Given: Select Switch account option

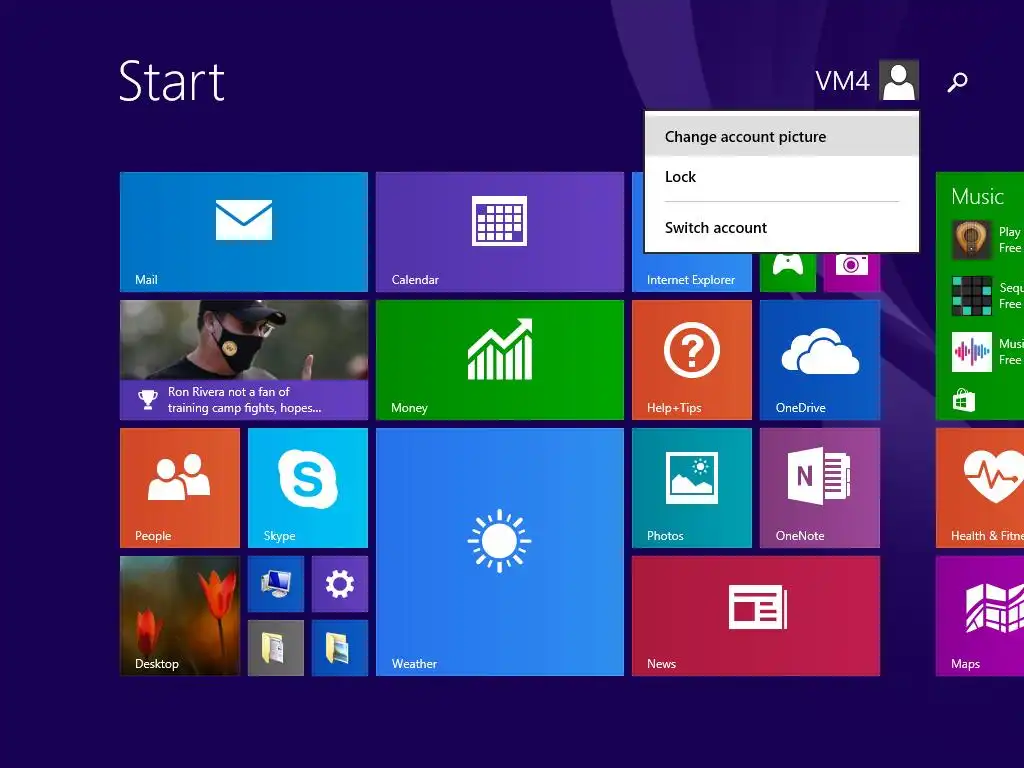Looking at the screenshot, I should pyautogui.click(x=782, y=228).
